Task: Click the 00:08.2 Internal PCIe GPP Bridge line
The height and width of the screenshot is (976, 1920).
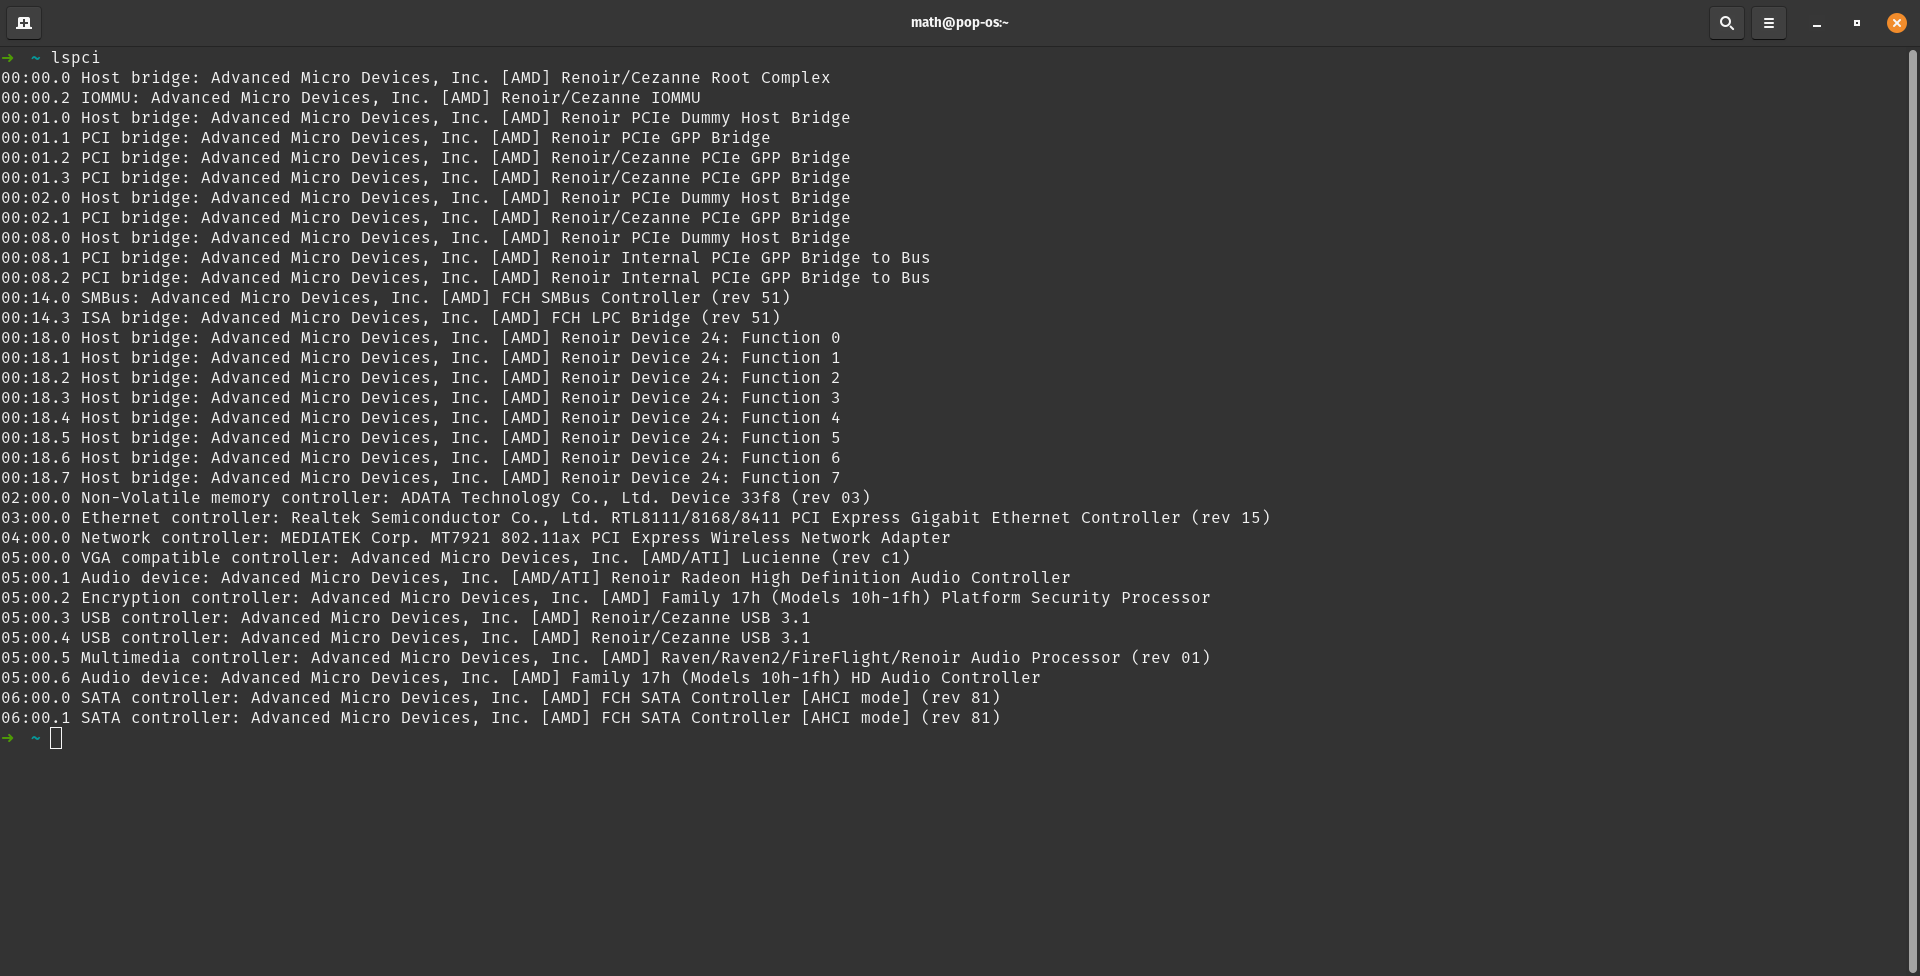Action: [466, 277]
